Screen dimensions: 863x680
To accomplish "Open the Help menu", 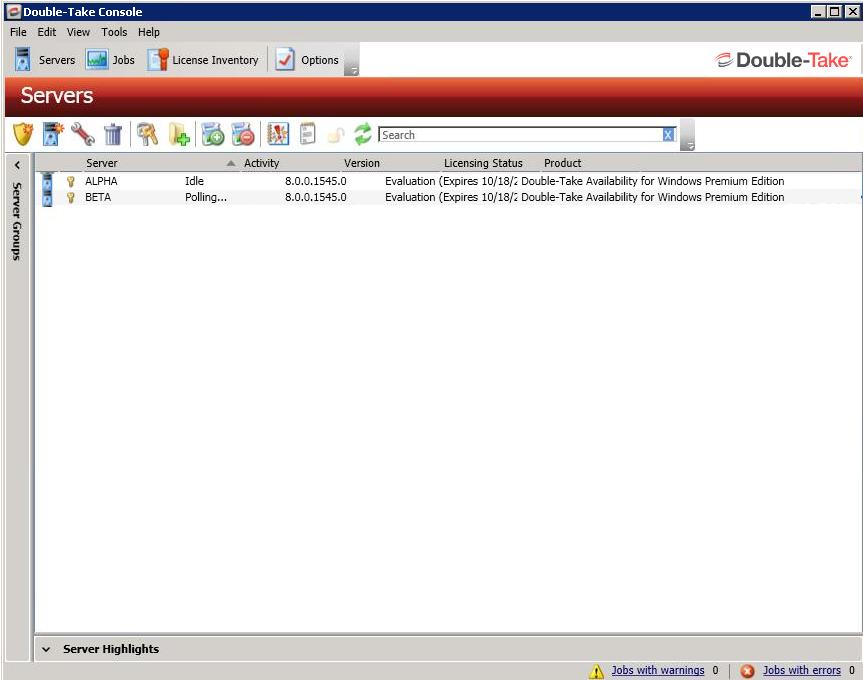I will click(x=149, y=32).
